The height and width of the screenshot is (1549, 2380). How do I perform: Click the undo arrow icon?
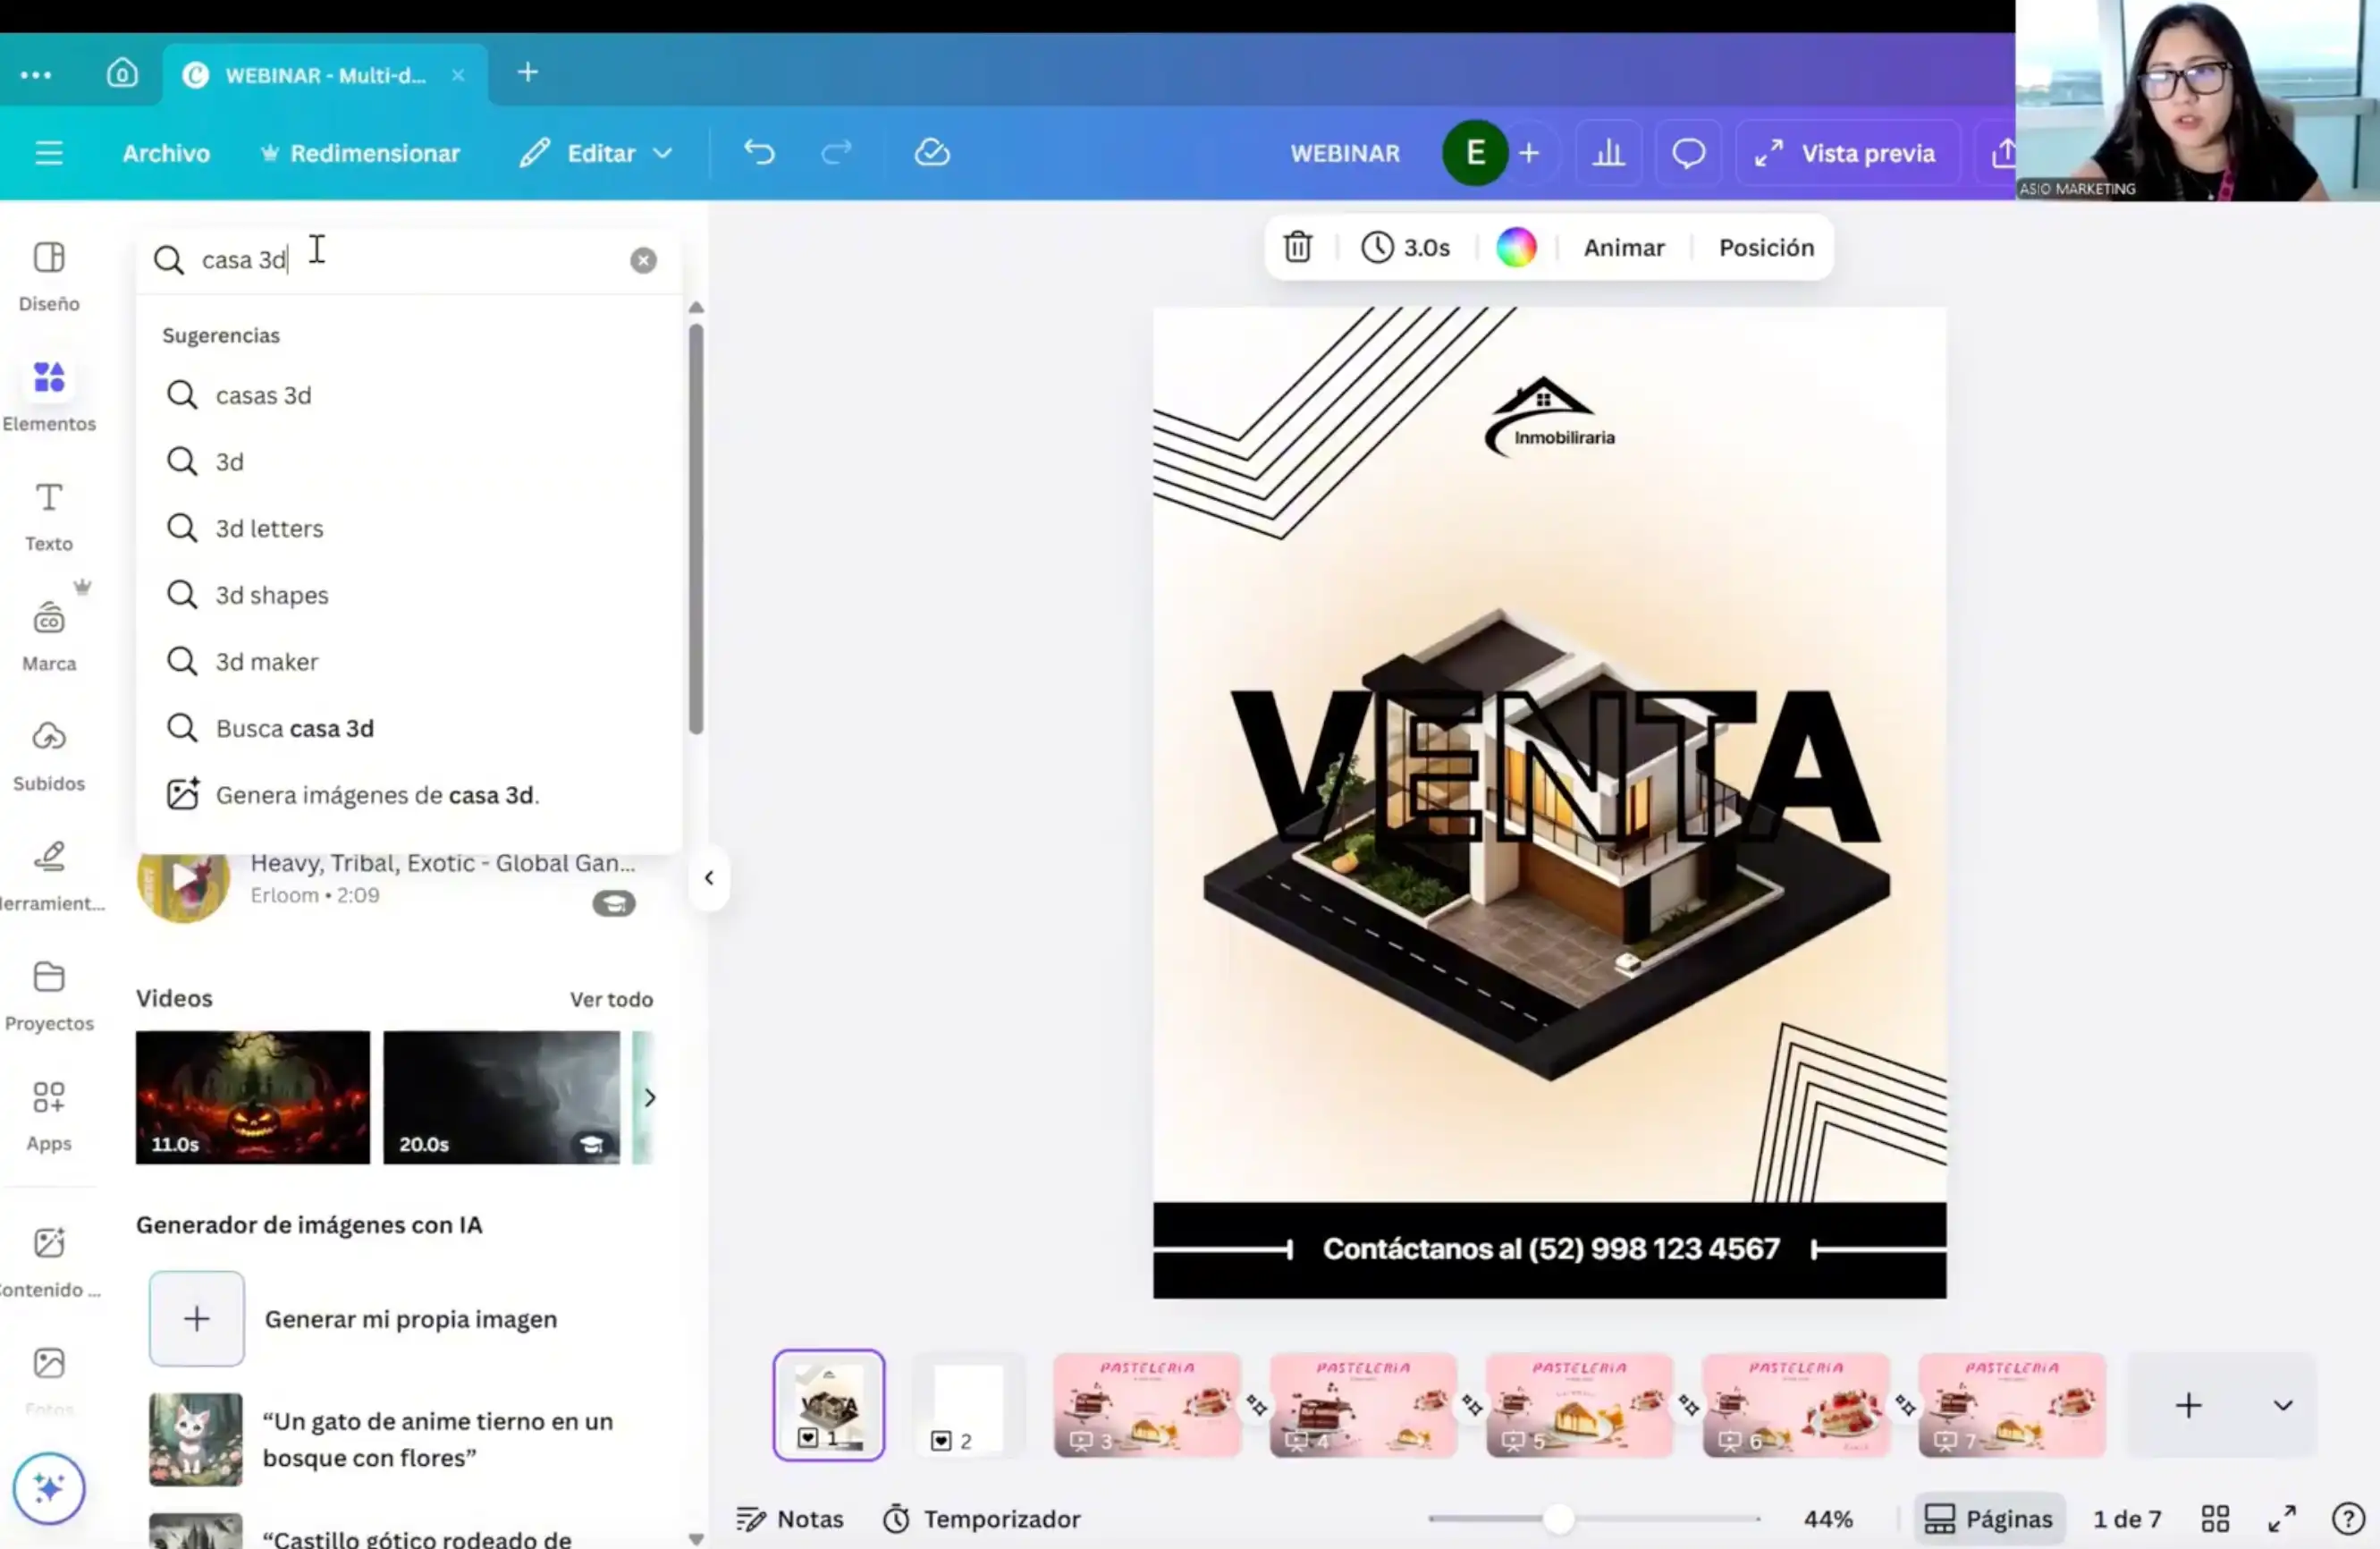click(x=759, y=152)
